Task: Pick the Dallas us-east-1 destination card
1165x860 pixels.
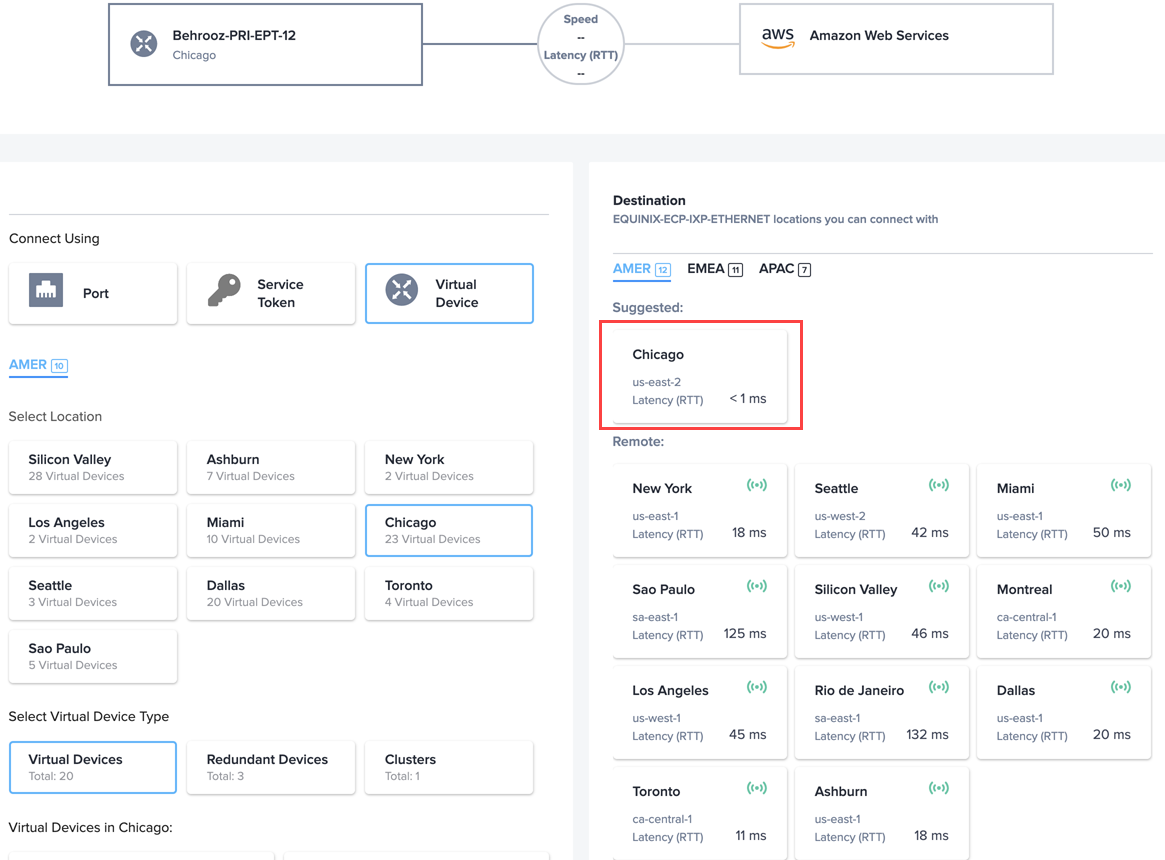Action: coord(1064,713)
